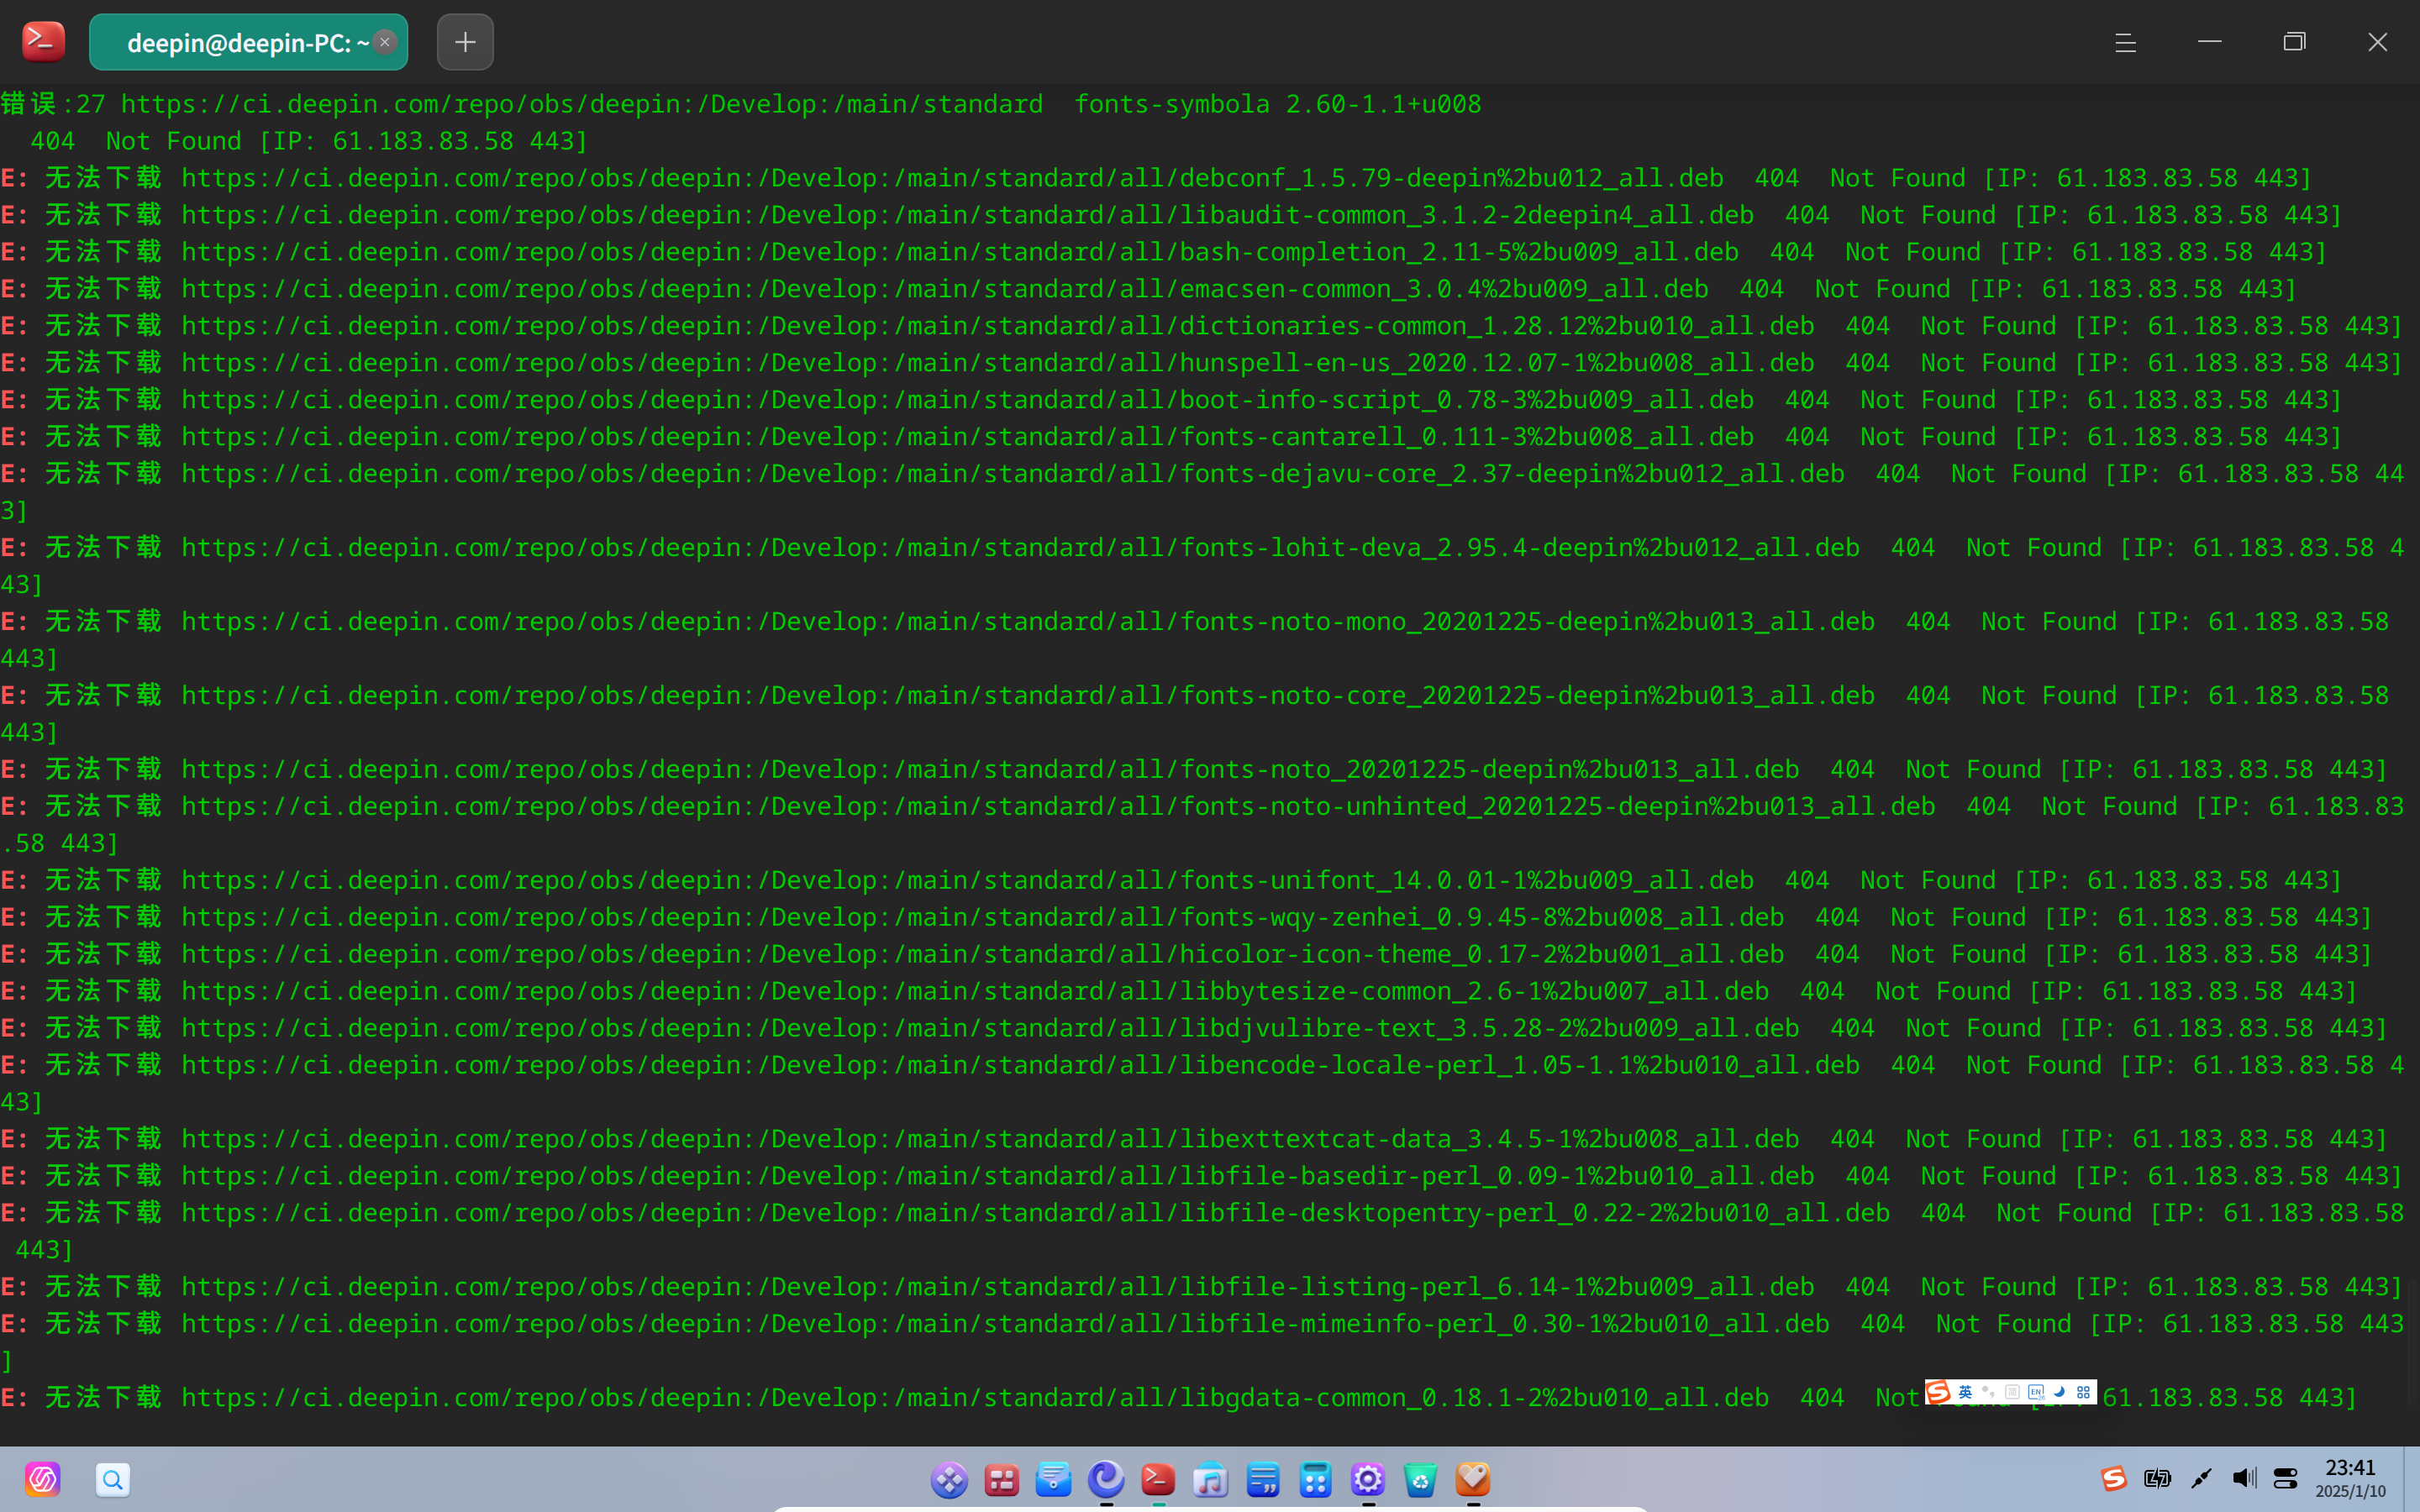Viewport: 2420px width, 1512px height.
Task: Launch the Music player from dock
Action: 1211,1479
